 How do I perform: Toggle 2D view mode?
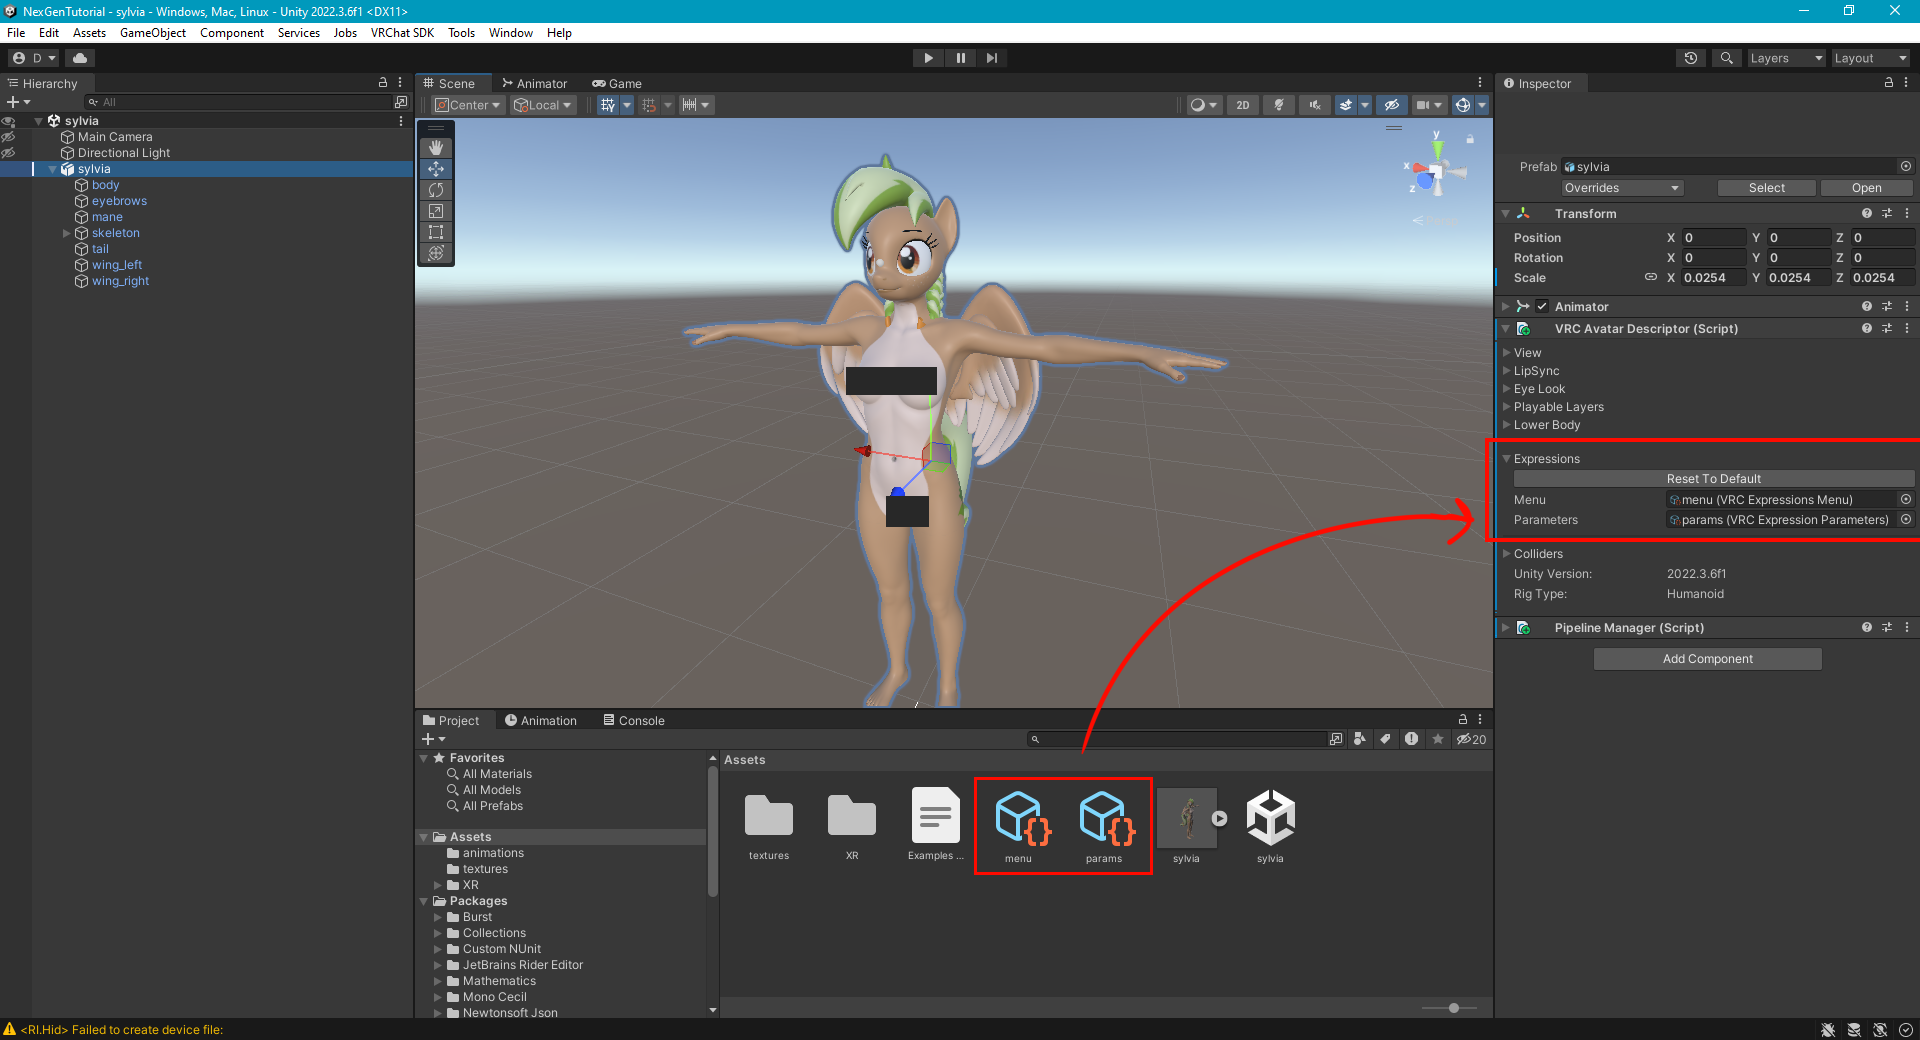1243,105
